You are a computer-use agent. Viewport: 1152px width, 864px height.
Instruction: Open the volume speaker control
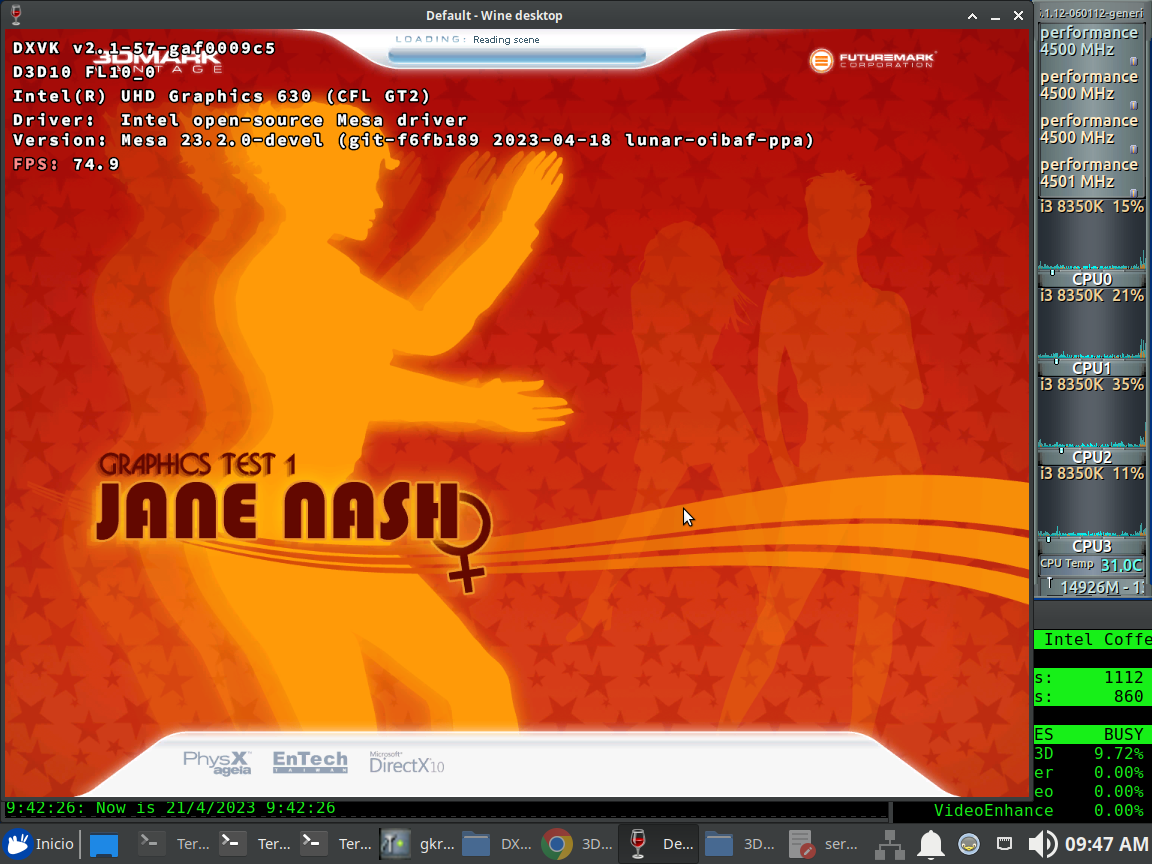pyautogui.click(x=1042, y=844)
